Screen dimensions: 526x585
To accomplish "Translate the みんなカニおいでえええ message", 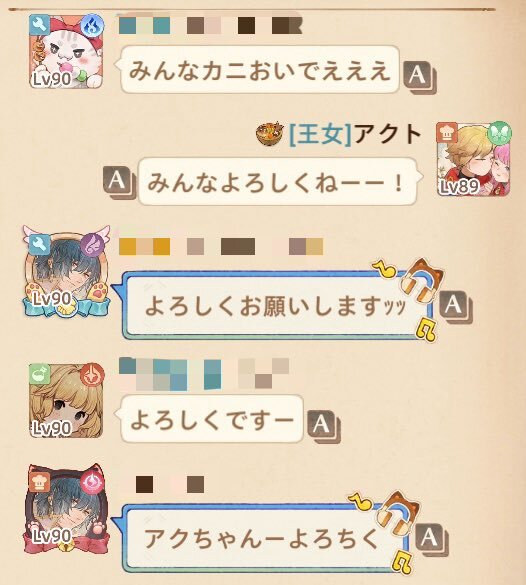I will point(419,76).
